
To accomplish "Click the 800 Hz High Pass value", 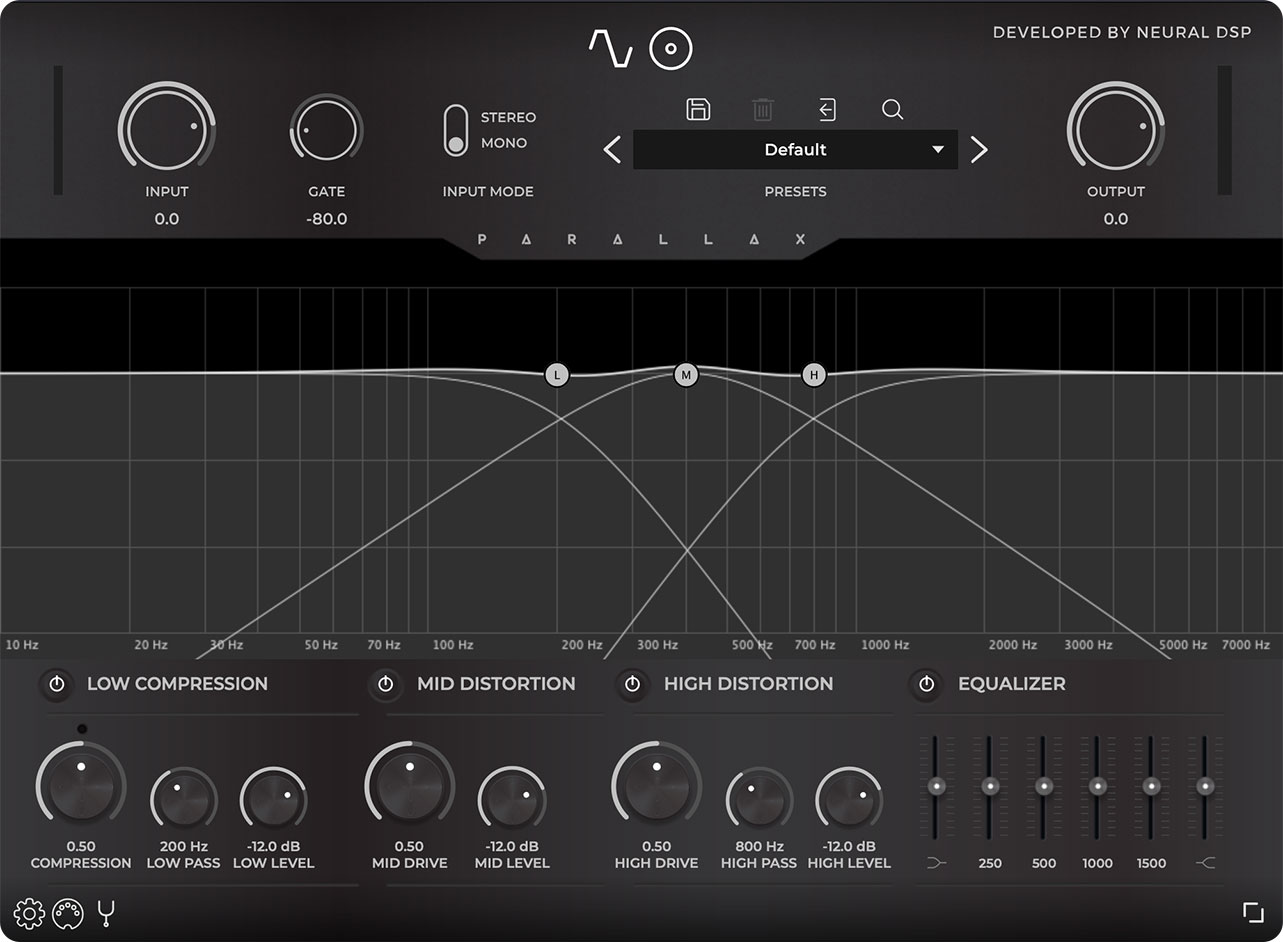I will 759,847.
